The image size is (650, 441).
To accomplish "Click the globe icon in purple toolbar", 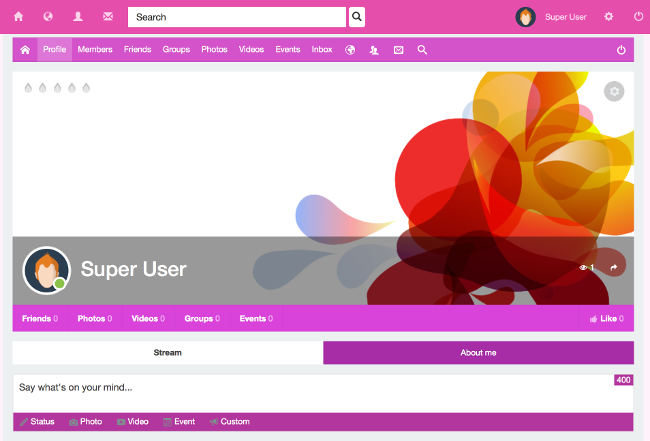I will (x=350, y=50).
